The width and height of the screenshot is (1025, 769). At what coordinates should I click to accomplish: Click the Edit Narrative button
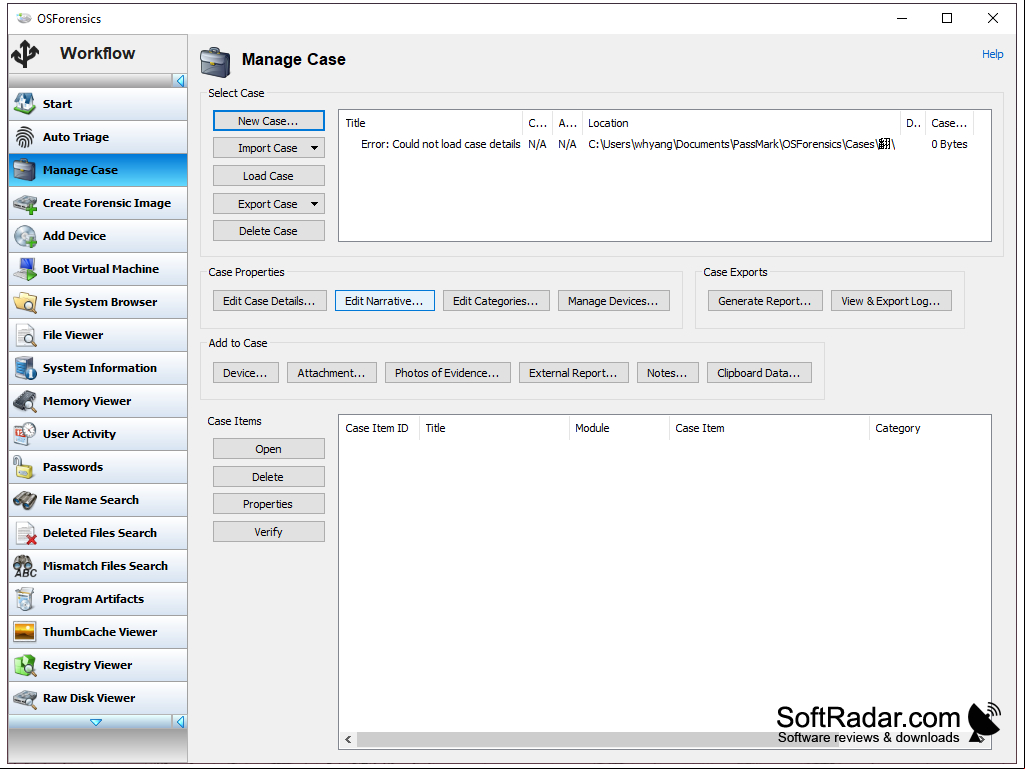point(384,301)
